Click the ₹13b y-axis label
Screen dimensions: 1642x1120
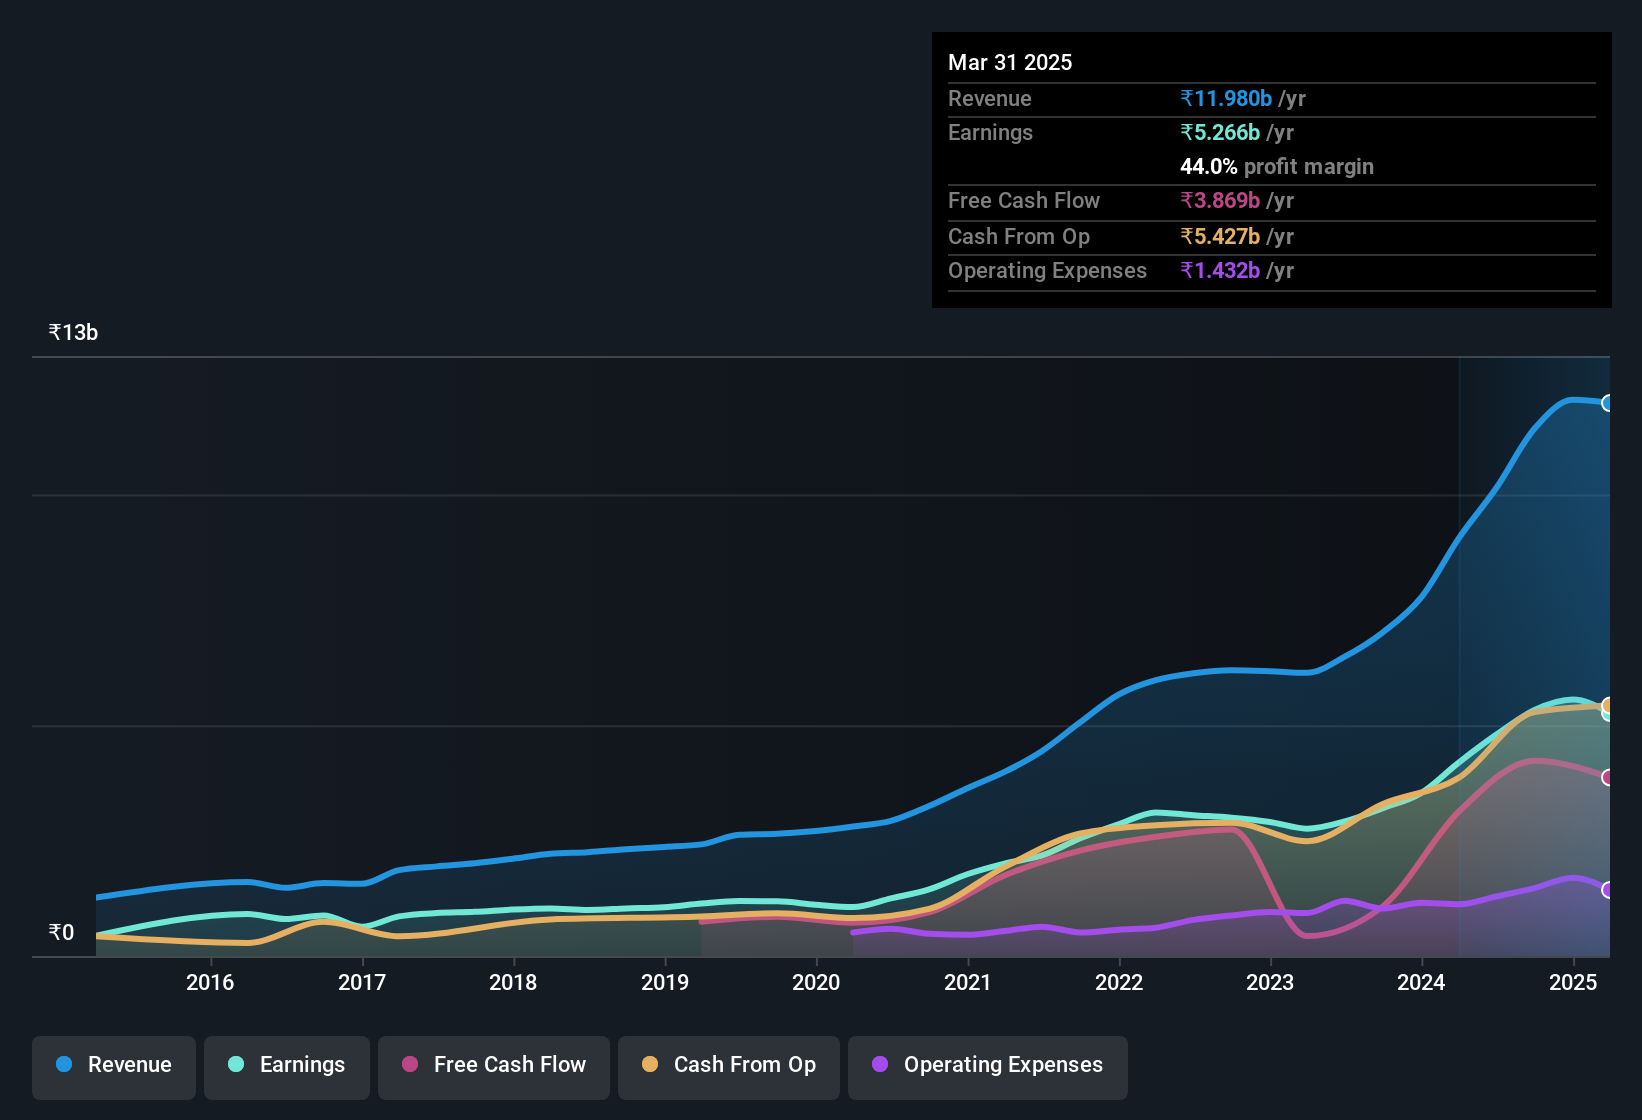click(73, 333)
